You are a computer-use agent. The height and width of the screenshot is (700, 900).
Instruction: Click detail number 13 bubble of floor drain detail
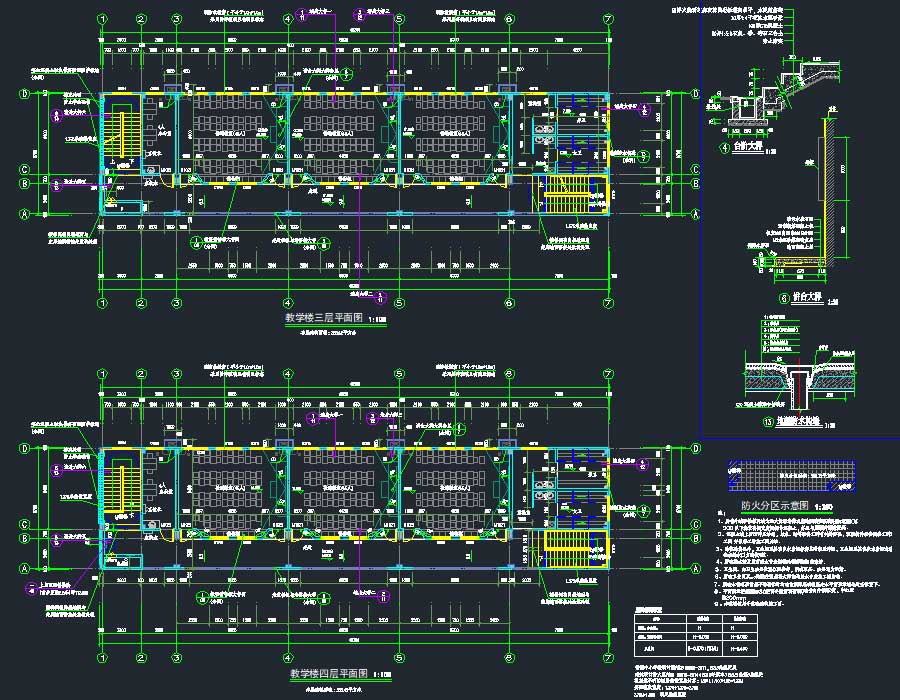click(x=768, y=422)
